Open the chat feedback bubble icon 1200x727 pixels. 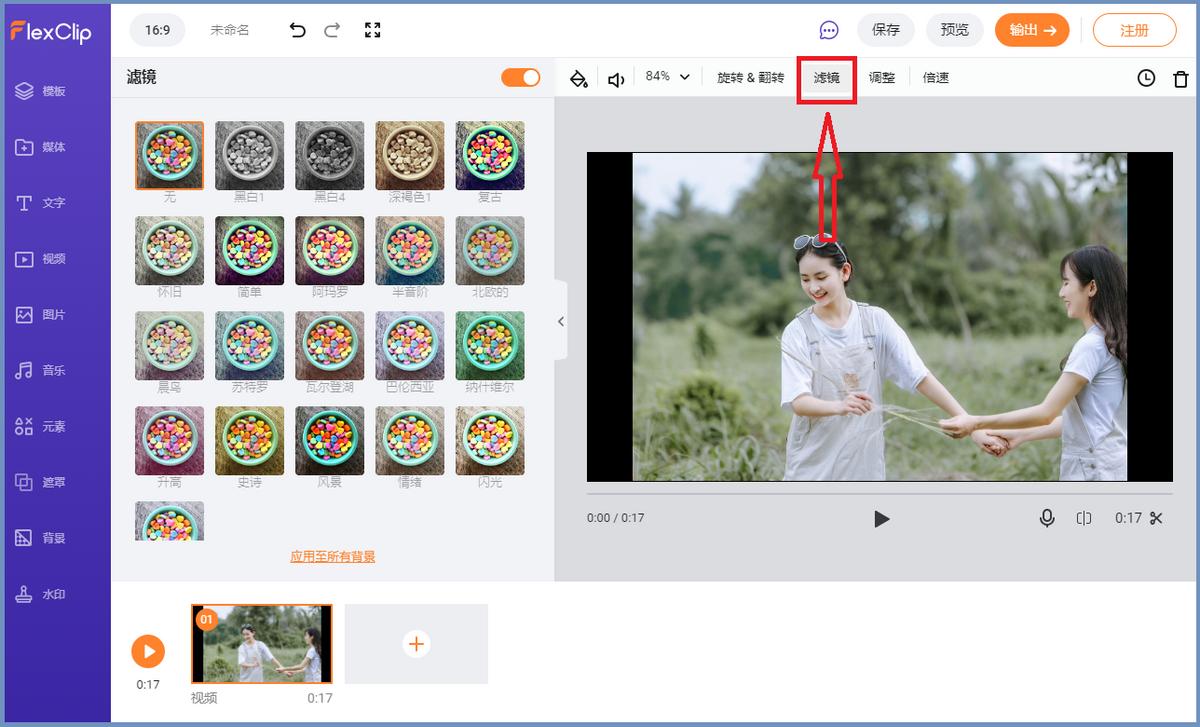point(829,30)
